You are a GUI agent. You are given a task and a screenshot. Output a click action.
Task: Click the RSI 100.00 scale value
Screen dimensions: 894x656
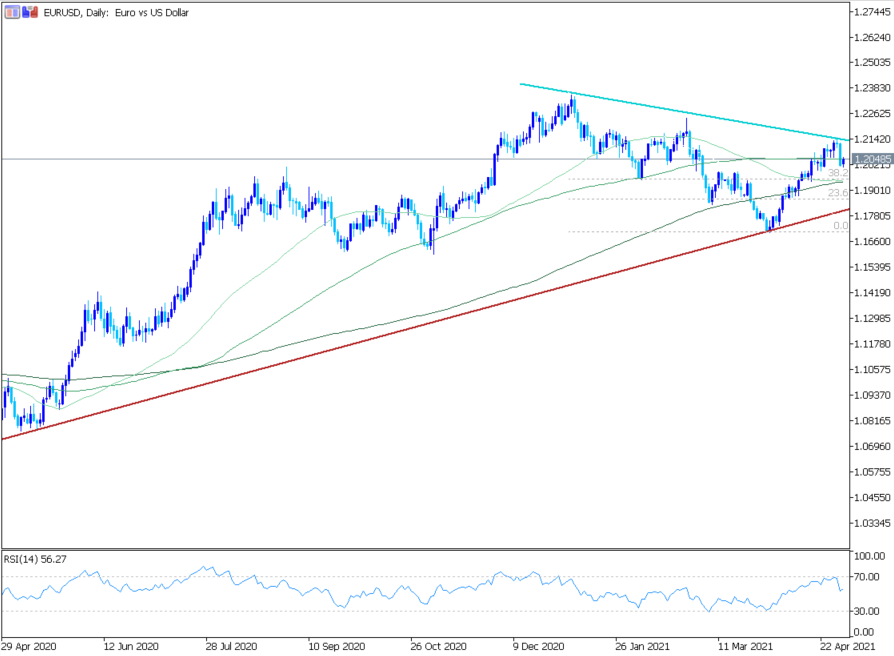[869, 556]
